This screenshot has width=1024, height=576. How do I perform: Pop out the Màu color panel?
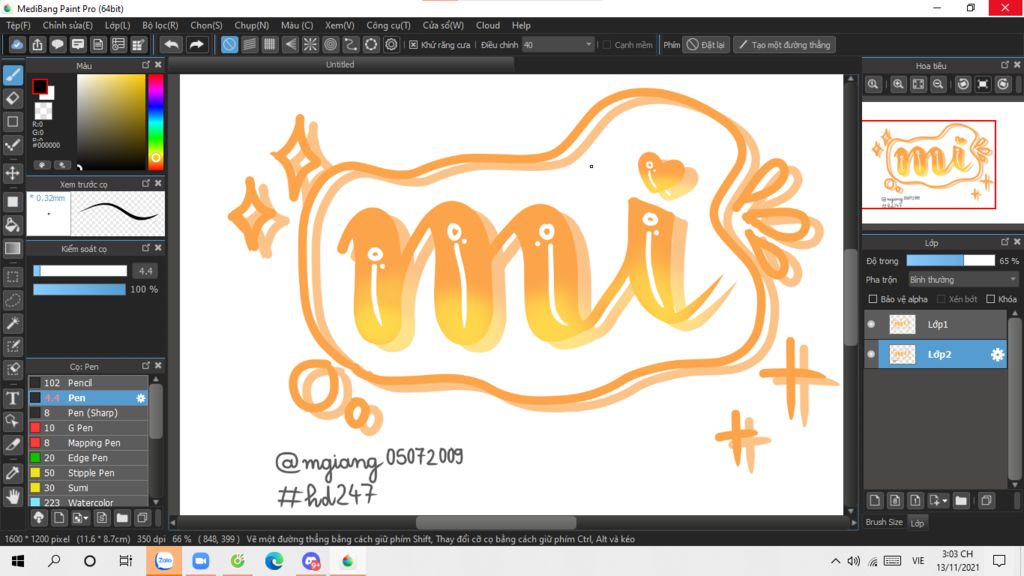[146, 65]
